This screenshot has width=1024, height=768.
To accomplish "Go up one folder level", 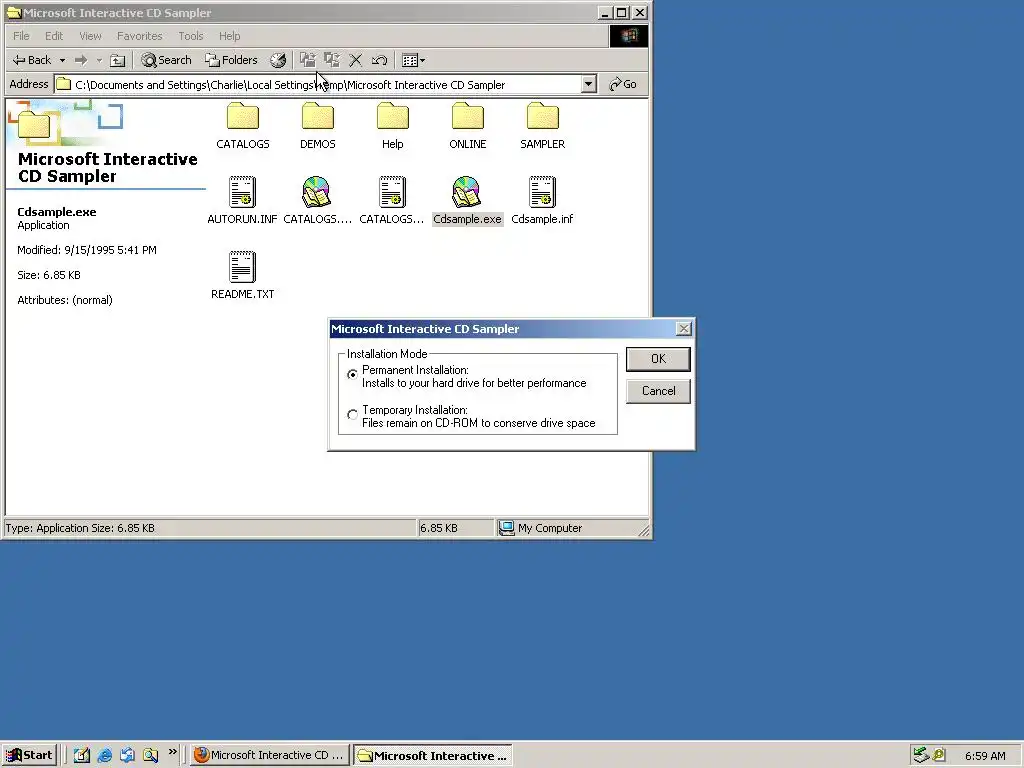I will pyautogui.click(x=118, y=61).
